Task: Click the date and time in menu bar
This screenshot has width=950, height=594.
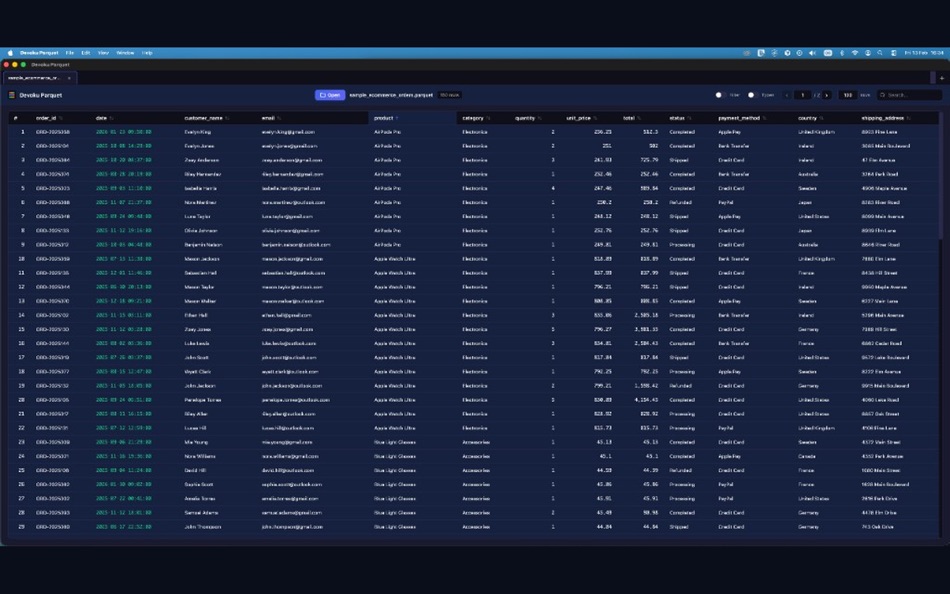Action: point(924,53)
